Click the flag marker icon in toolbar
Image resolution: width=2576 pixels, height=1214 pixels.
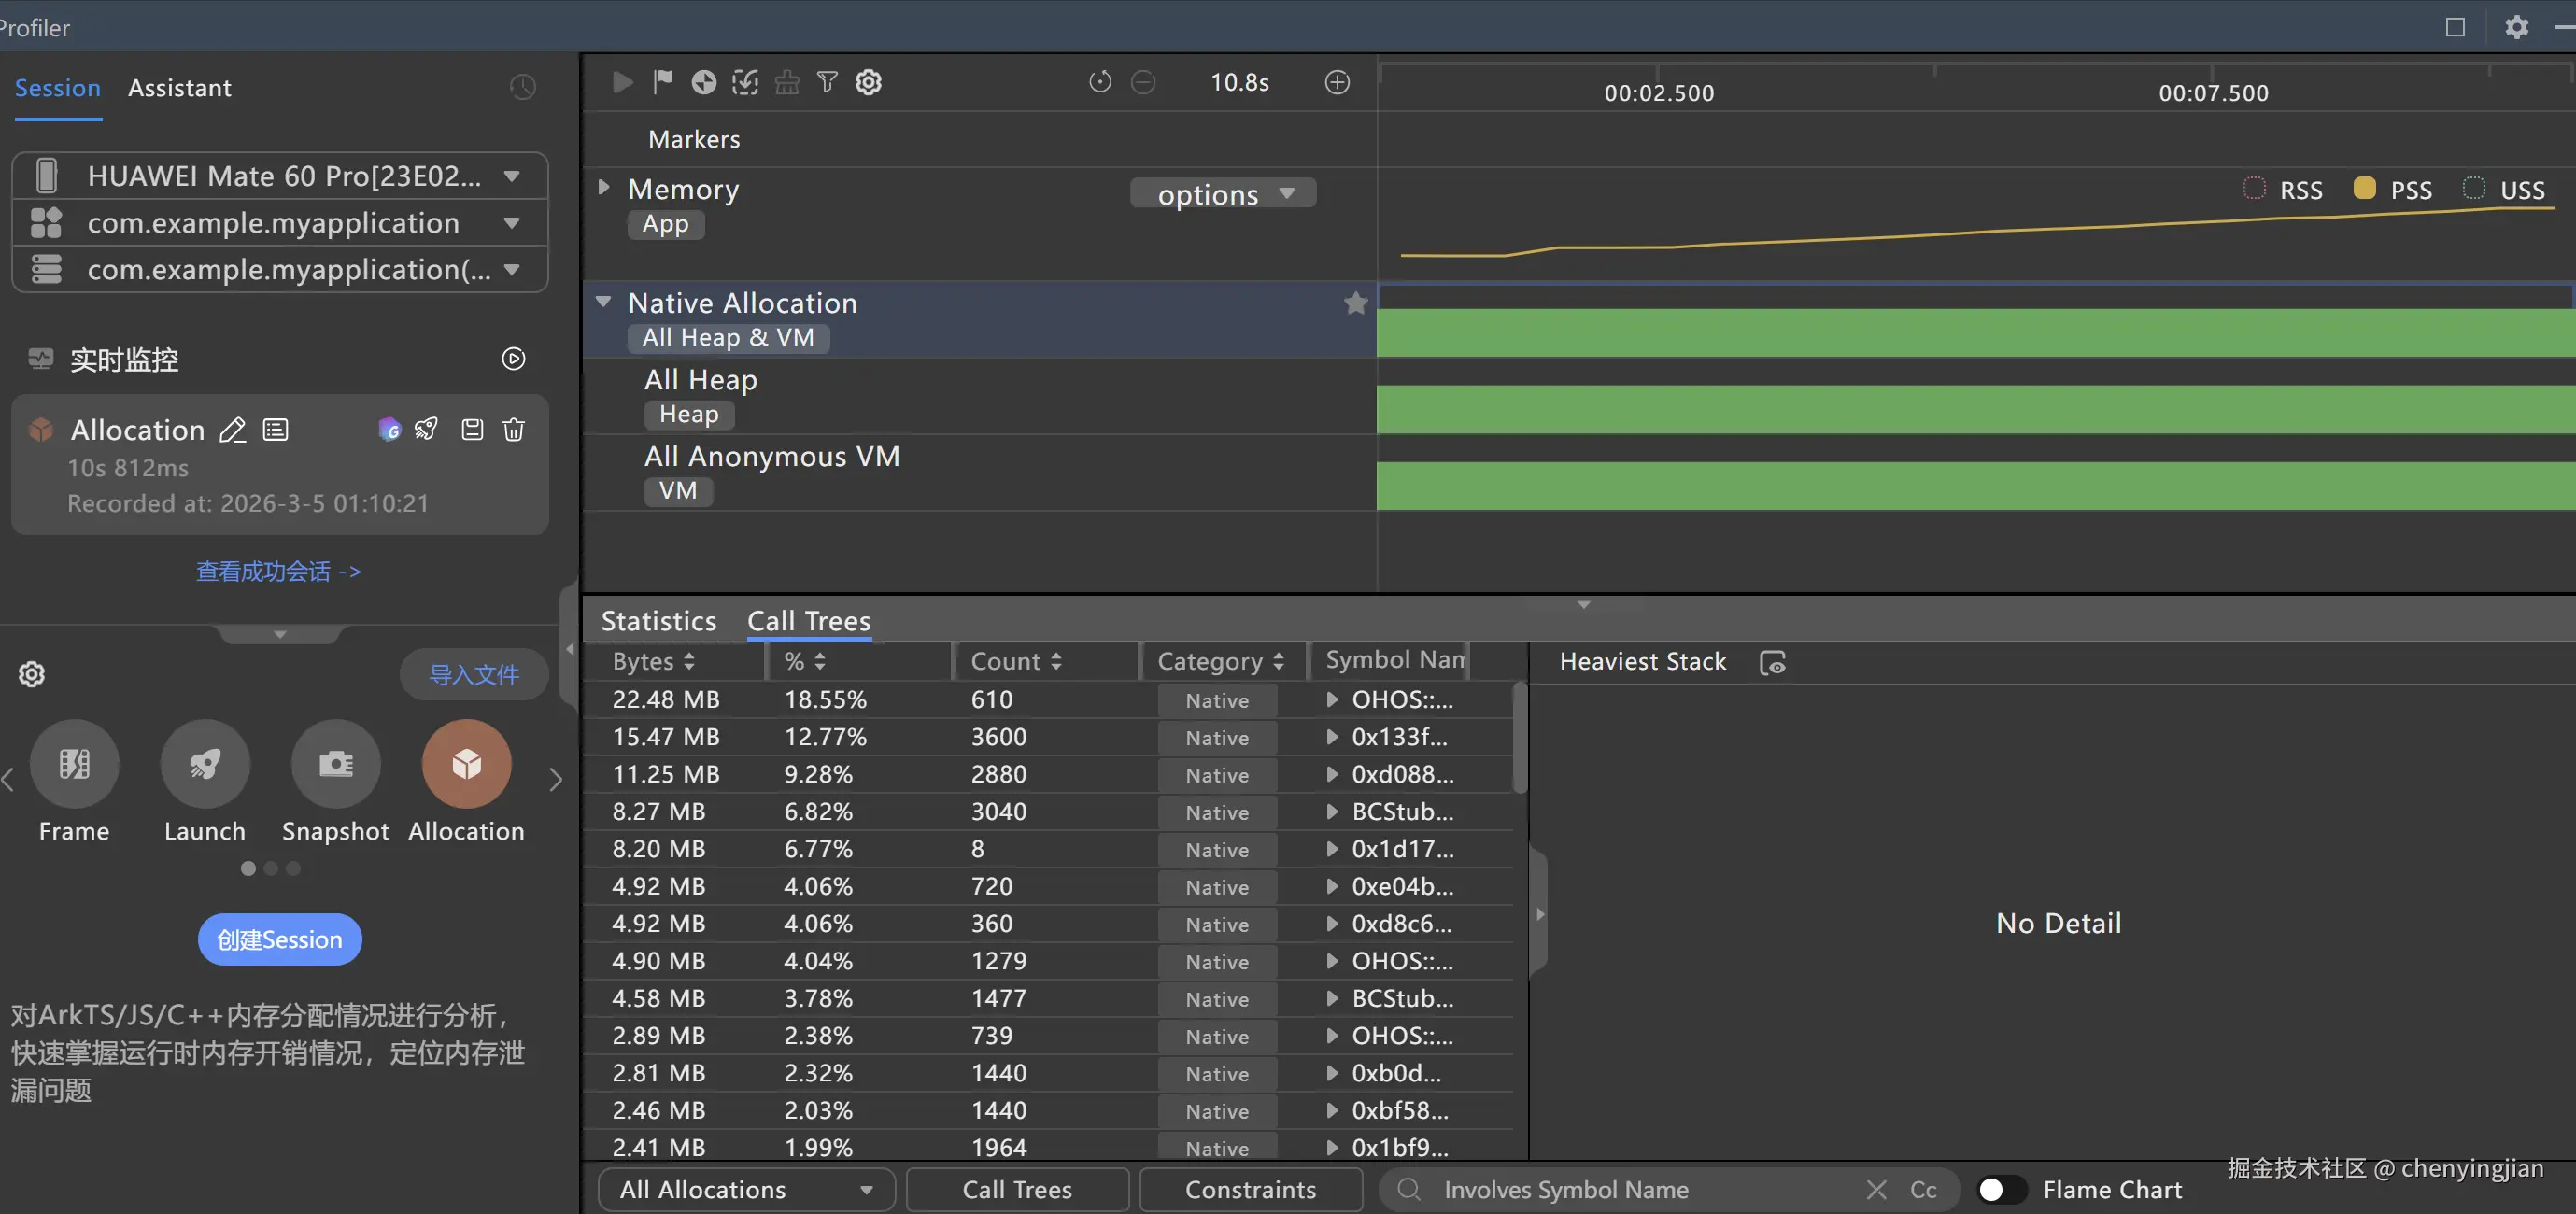662,82
